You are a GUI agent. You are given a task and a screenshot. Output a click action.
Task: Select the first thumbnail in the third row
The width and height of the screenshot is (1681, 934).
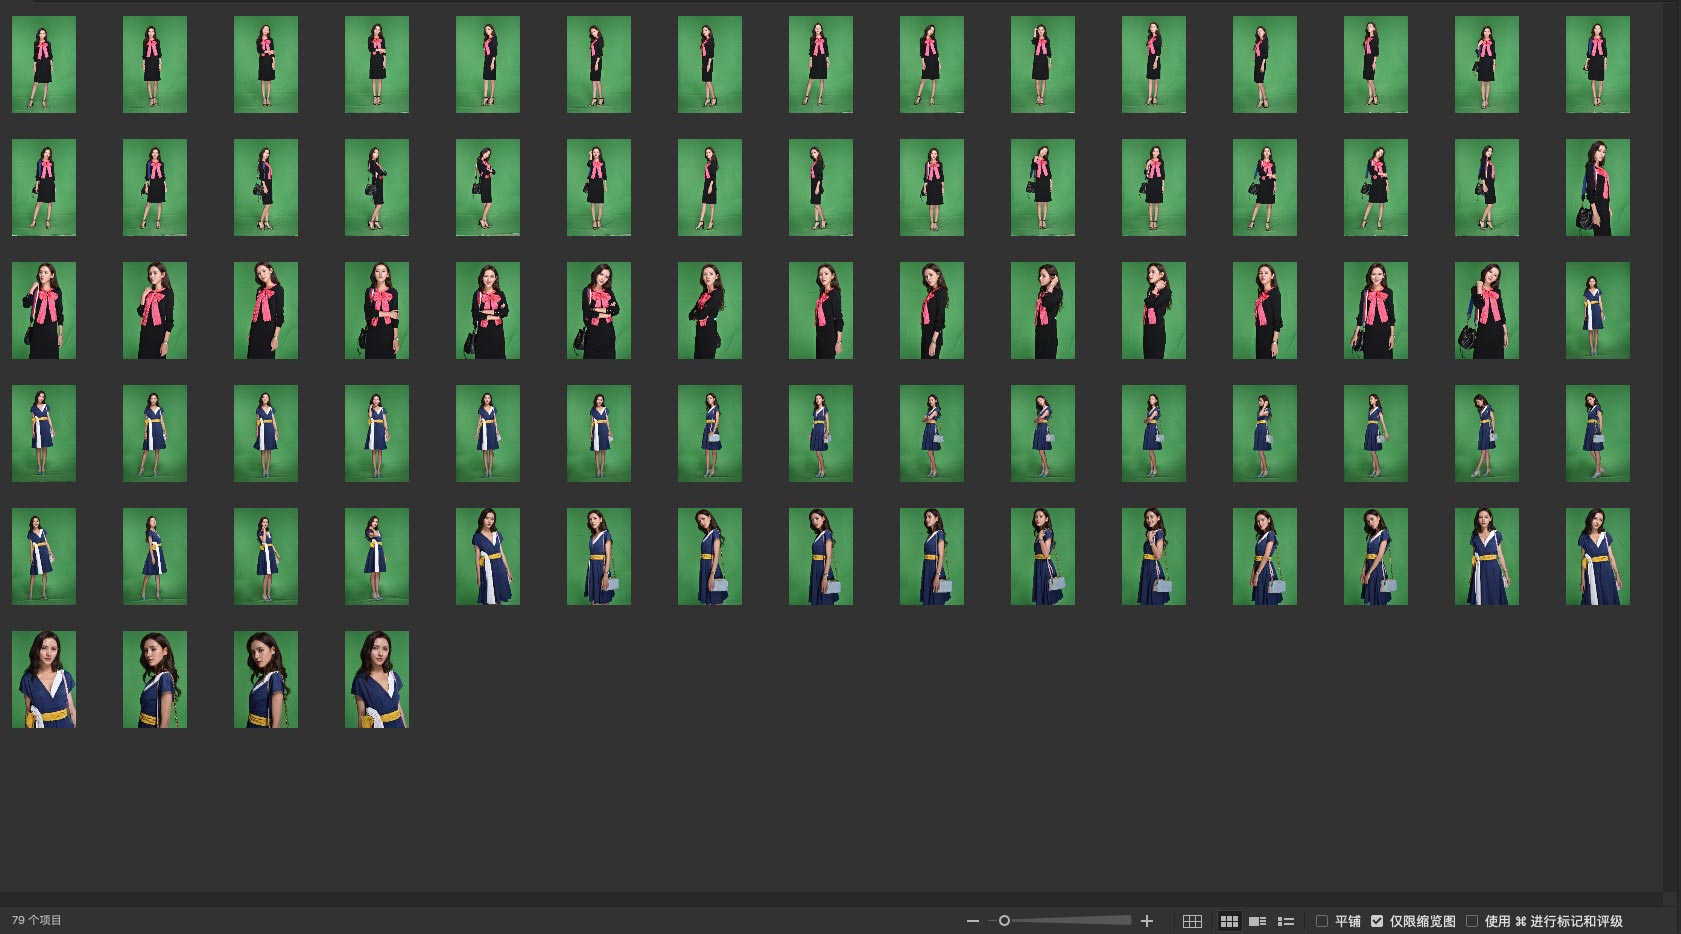pyautogui.click(x=44, y=310)
